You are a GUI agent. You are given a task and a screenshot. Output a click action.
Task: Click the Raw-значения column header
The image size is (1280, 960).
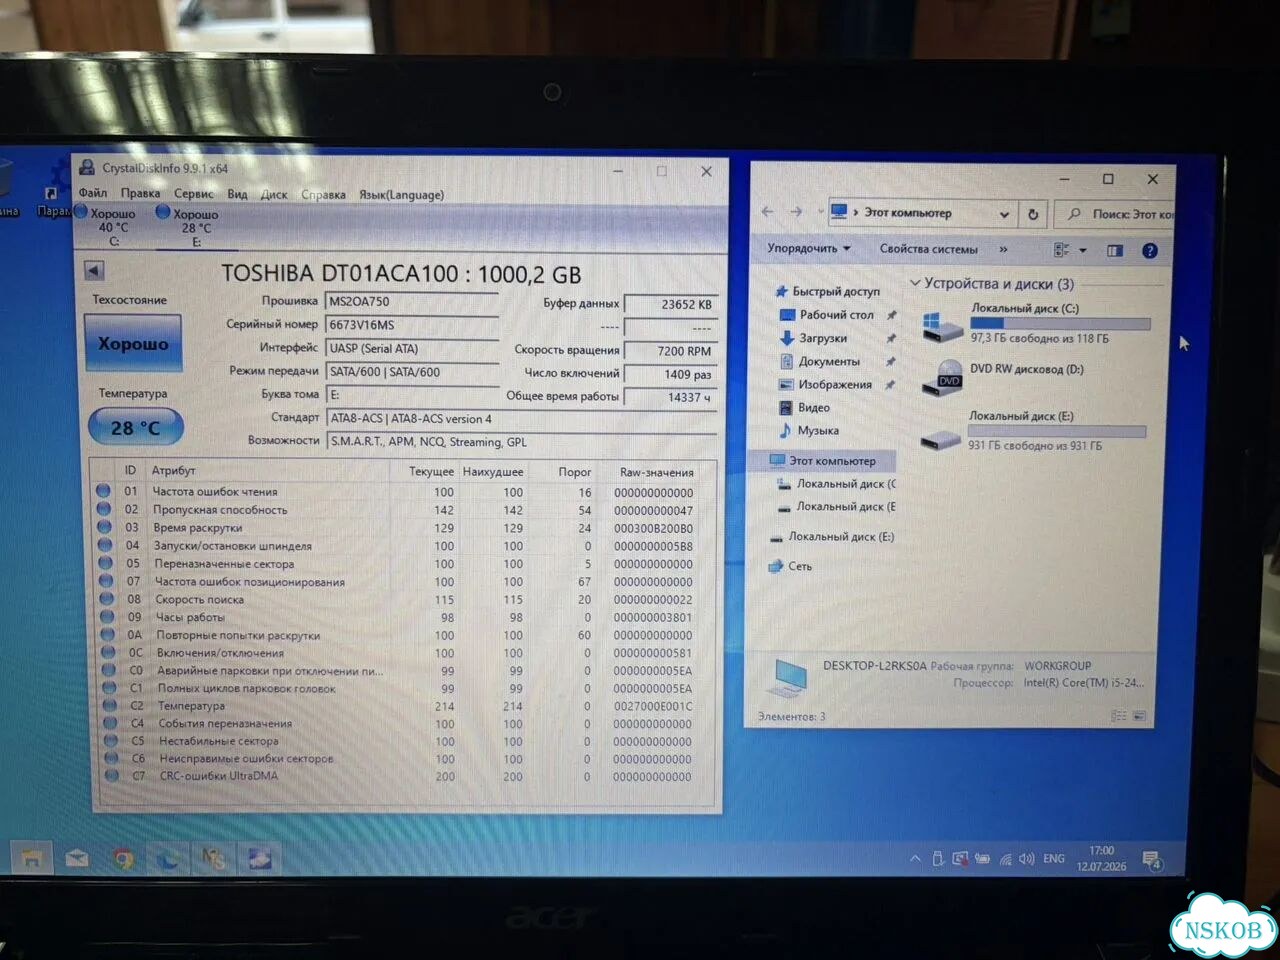tap(656, 472)
